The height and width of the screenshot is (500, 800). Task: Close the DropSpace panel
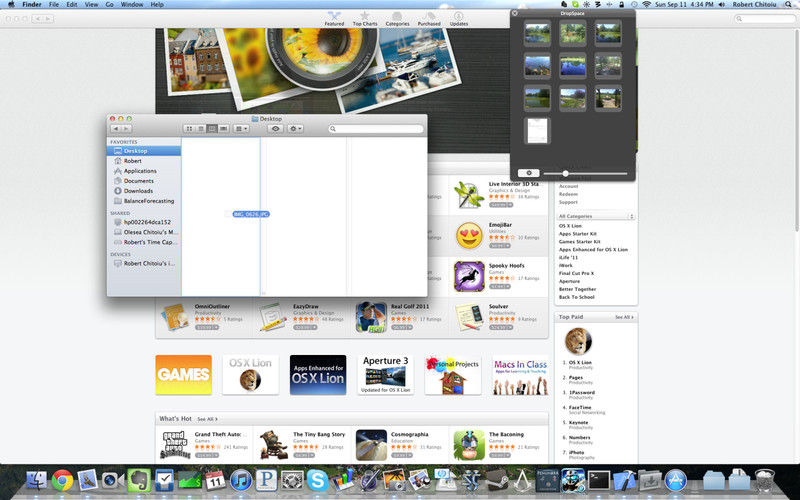(x=515, y=13)
